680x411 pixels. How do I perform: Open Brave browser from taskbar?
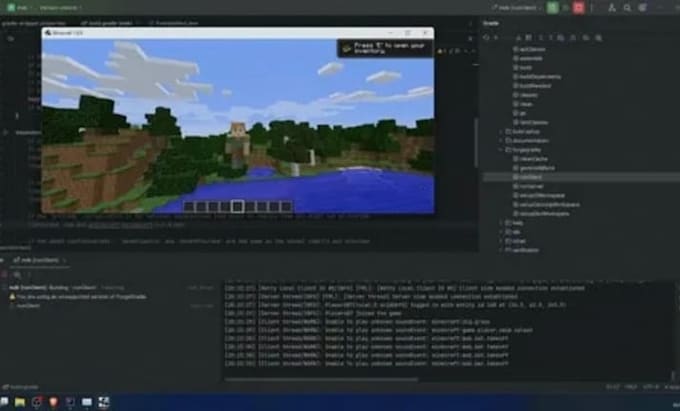coord(53,402)
